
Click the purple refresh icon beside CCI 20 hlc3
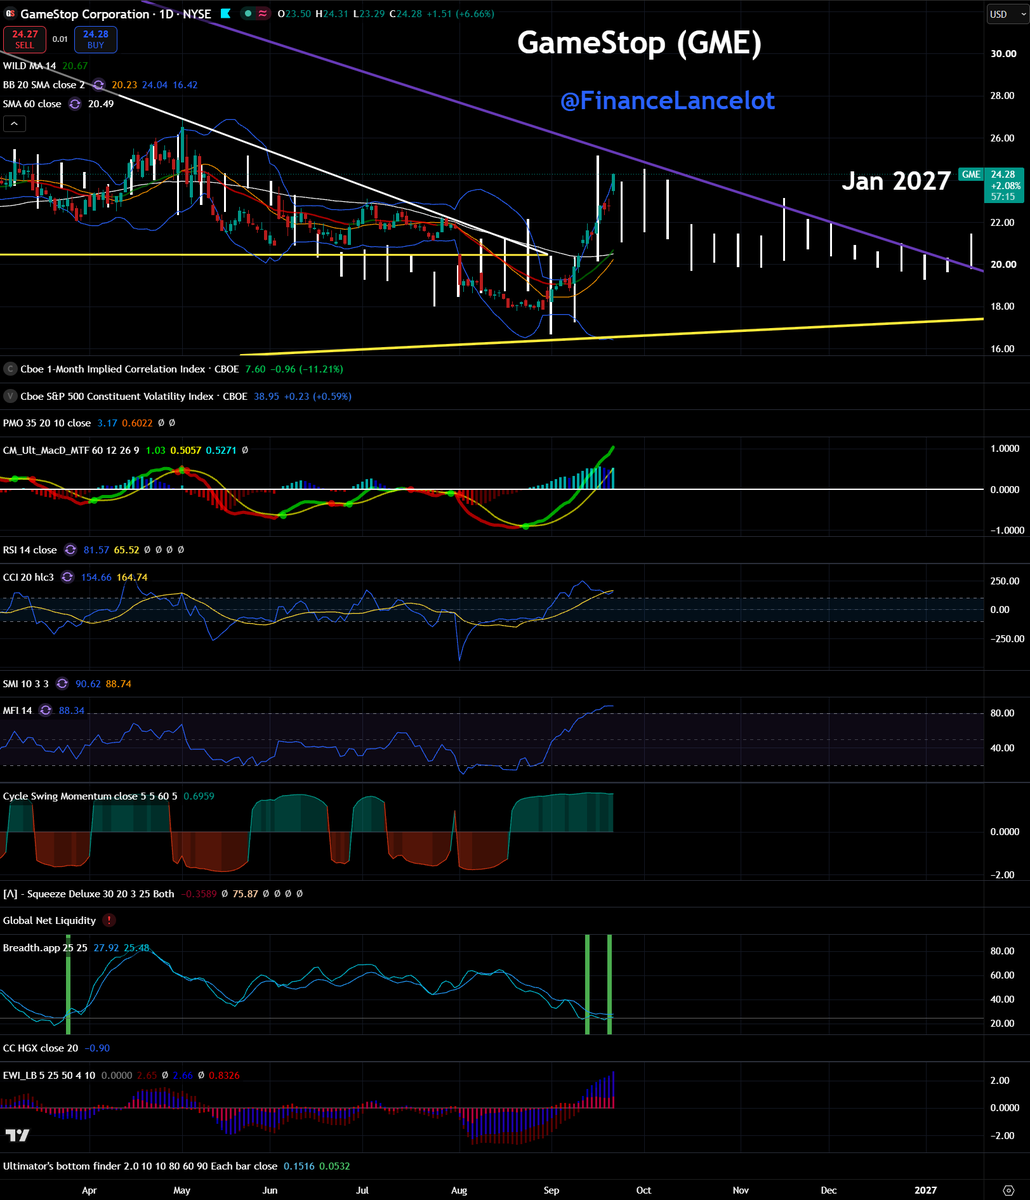click(67, 576)
